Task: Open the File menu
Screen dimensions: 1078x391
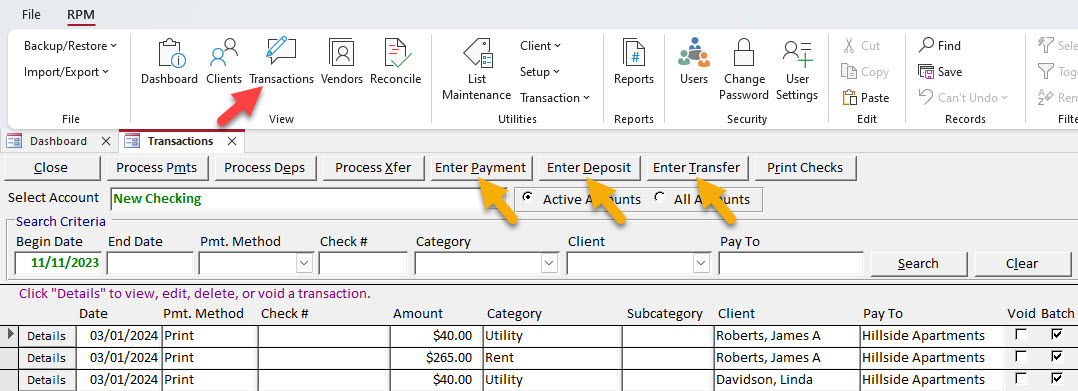Action: tap(31, 14)
